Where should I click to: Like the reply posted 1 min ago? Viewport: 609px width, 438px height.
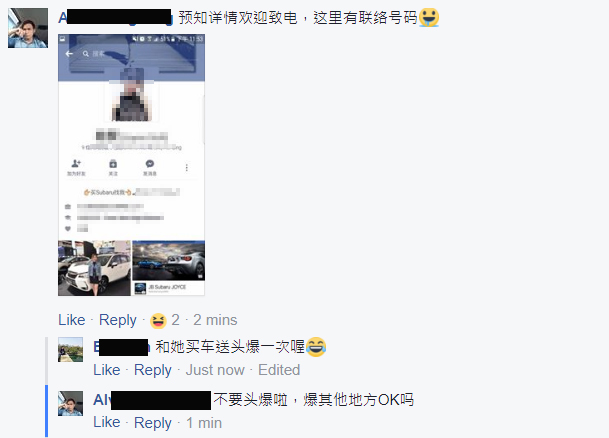[x=106, y=422]
